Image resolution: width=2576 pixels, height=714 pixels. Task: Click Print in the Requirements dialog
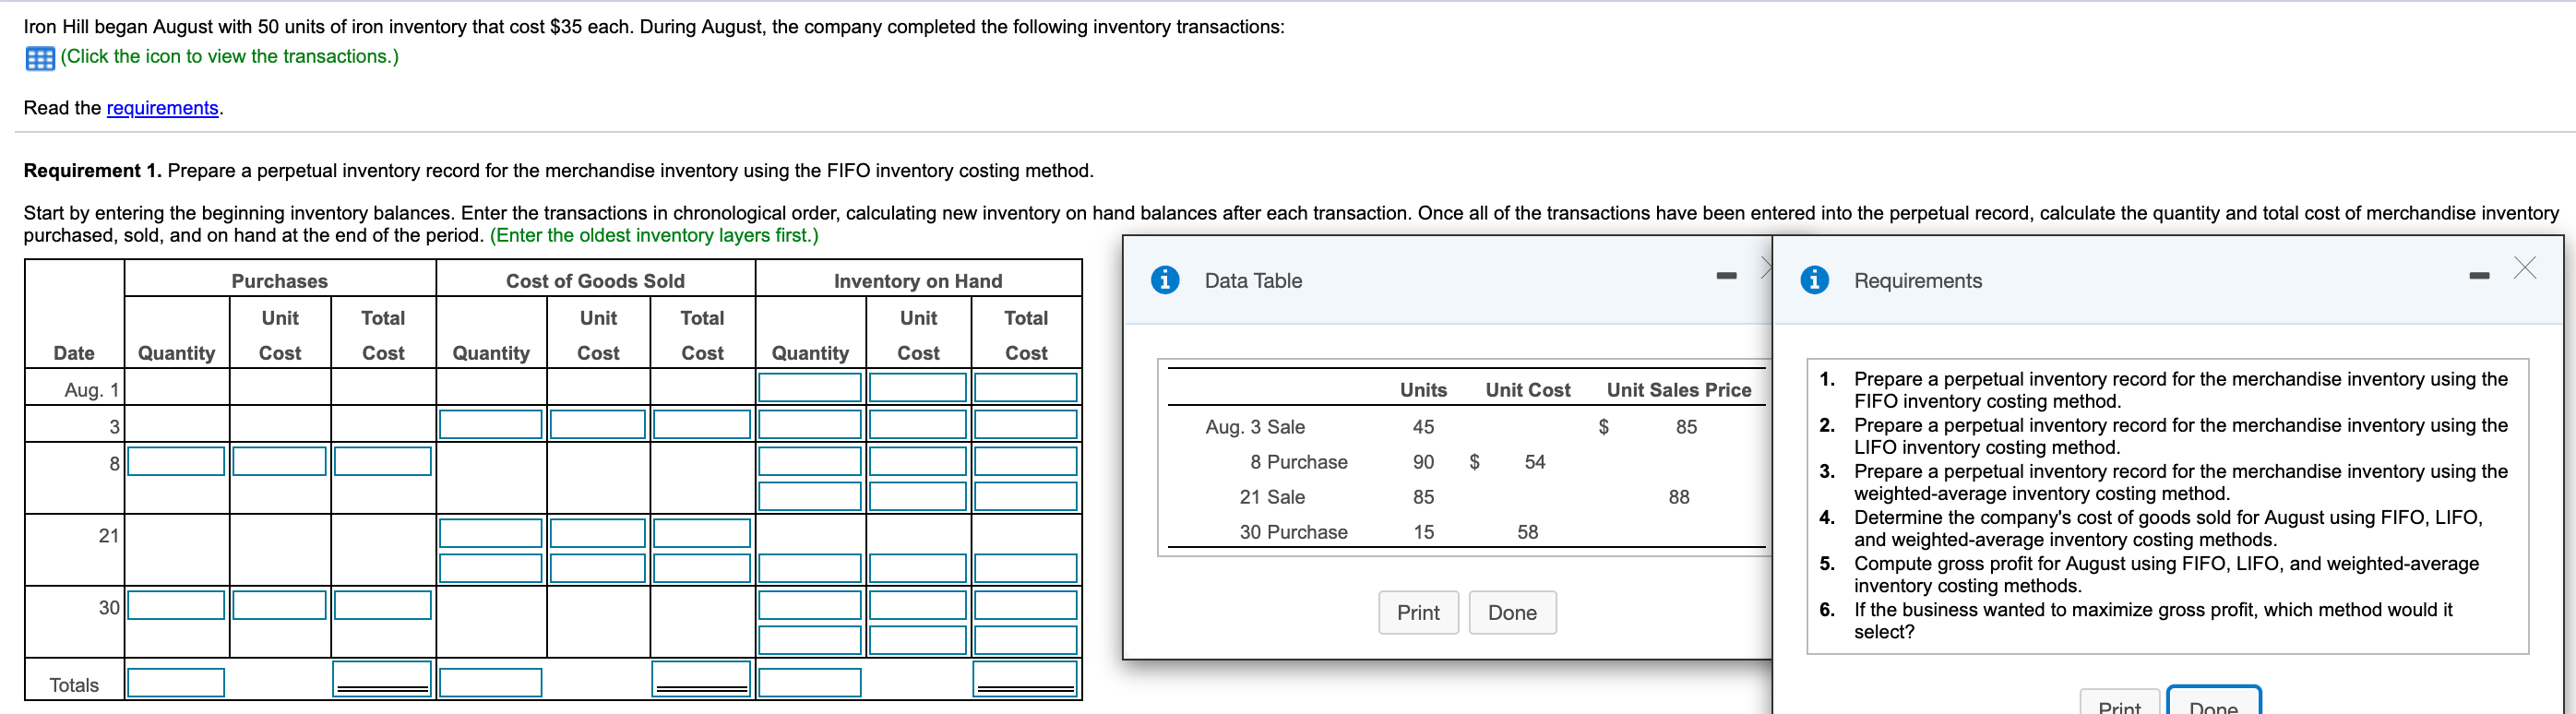[2120, 702]
